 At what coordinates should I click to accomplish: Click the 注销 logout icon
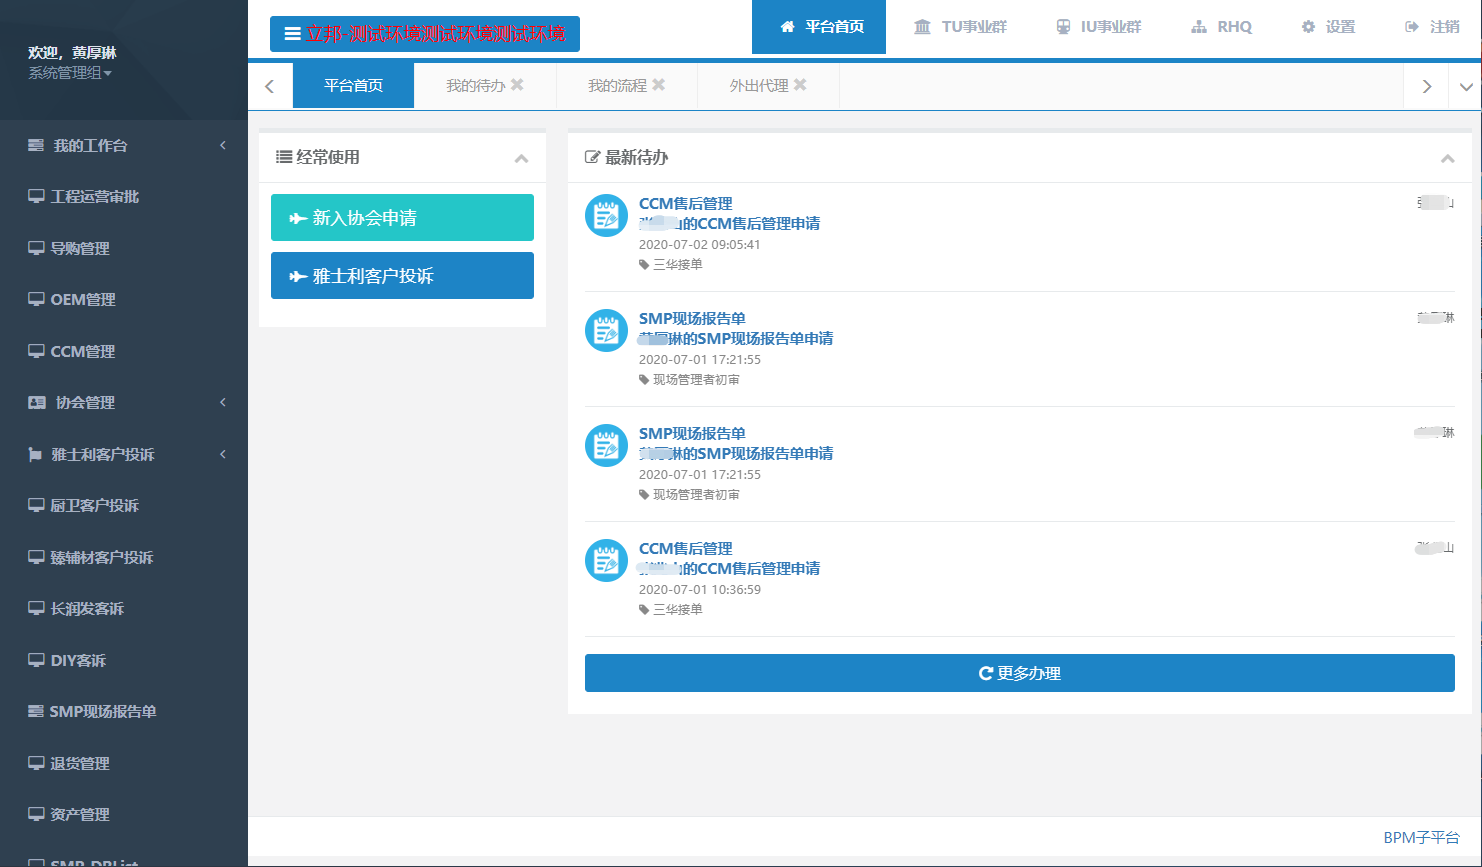1412,27
